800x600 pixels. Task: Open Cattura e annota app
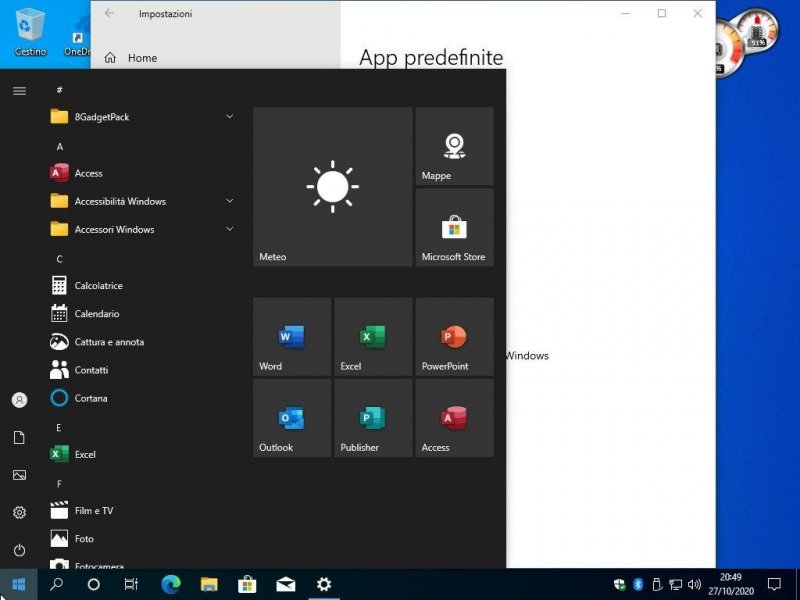(108, 342)
